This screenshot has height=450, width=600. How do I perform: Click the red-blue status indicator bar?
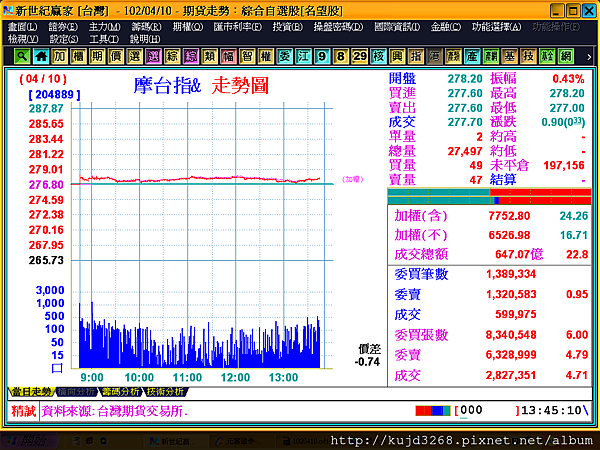433,411
